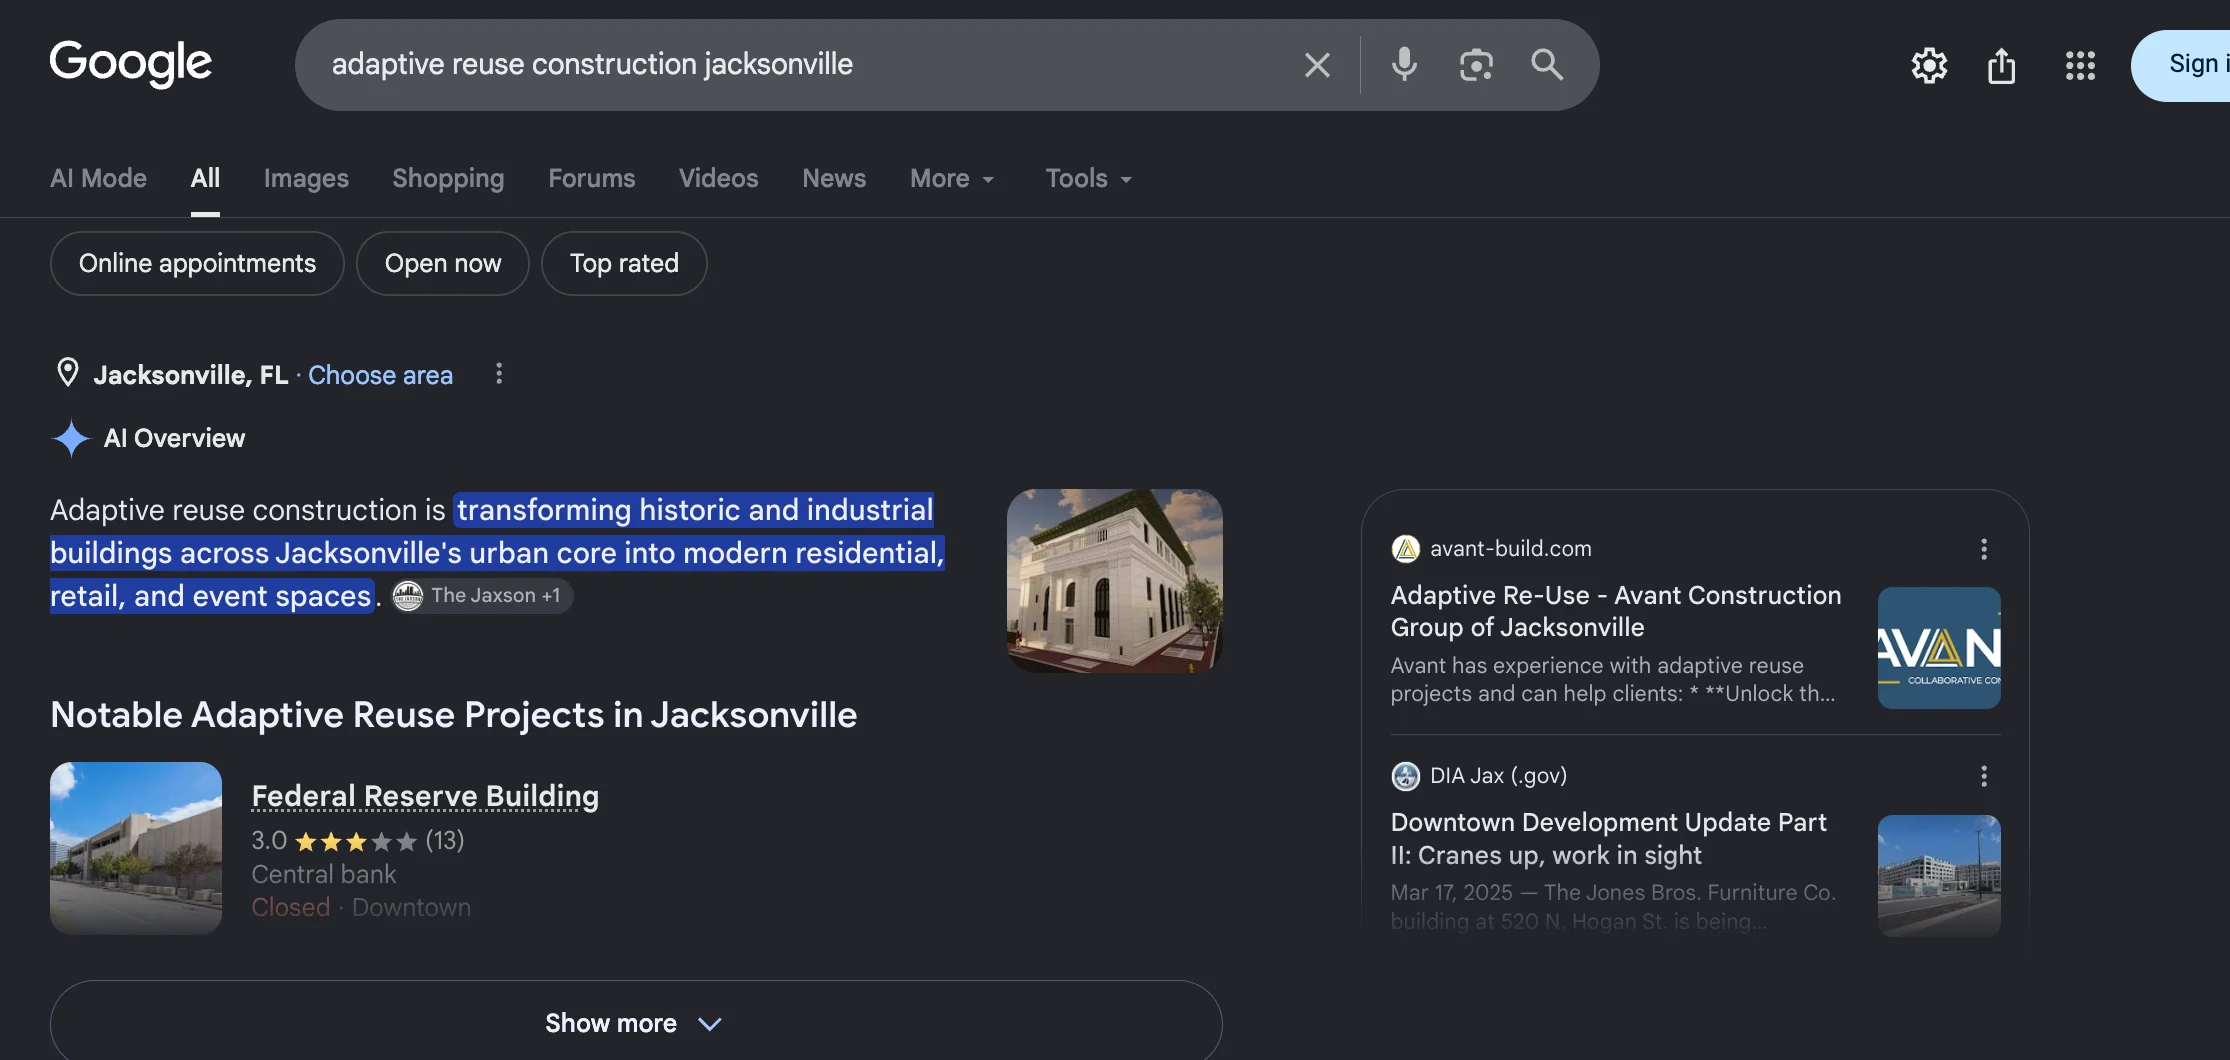Click the location pin icon
This screenshot has width=2230, height=1060.
pos(67,373)
